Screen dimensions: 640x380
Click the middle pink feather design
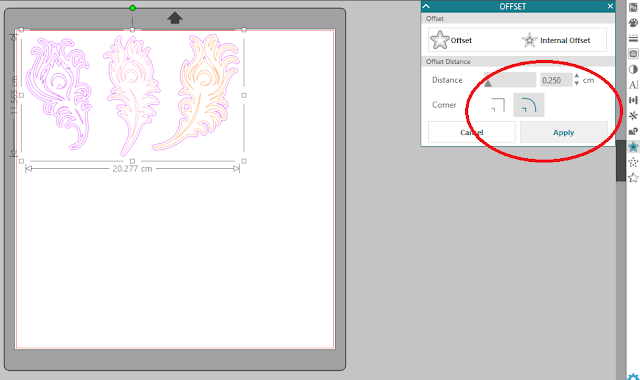[x=131, y=95]
